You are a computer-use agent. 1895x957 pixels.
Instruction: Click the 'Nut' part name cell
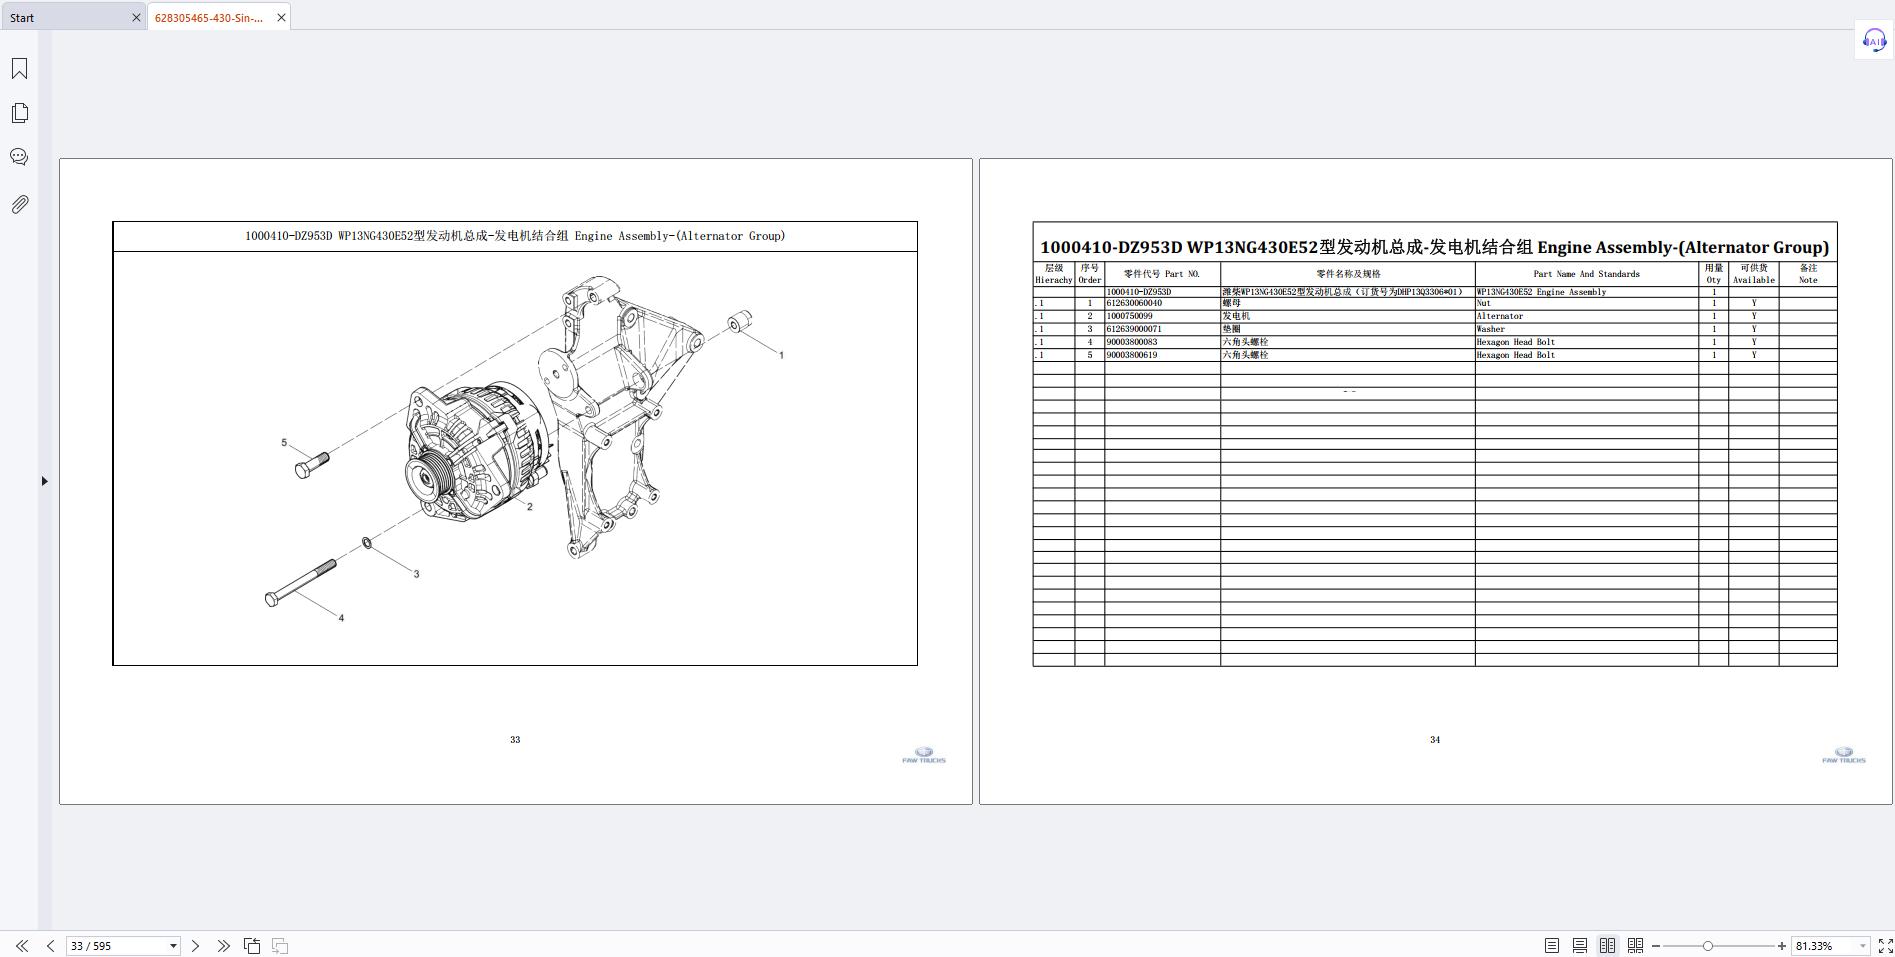[1586, 303]
